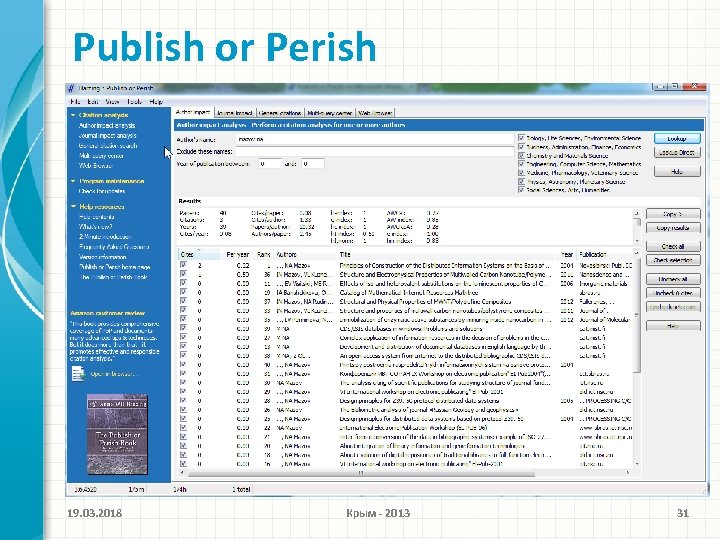This screenshot has height=540, width=720.
Task: Click the Copy > button
Action: [673, 214]
